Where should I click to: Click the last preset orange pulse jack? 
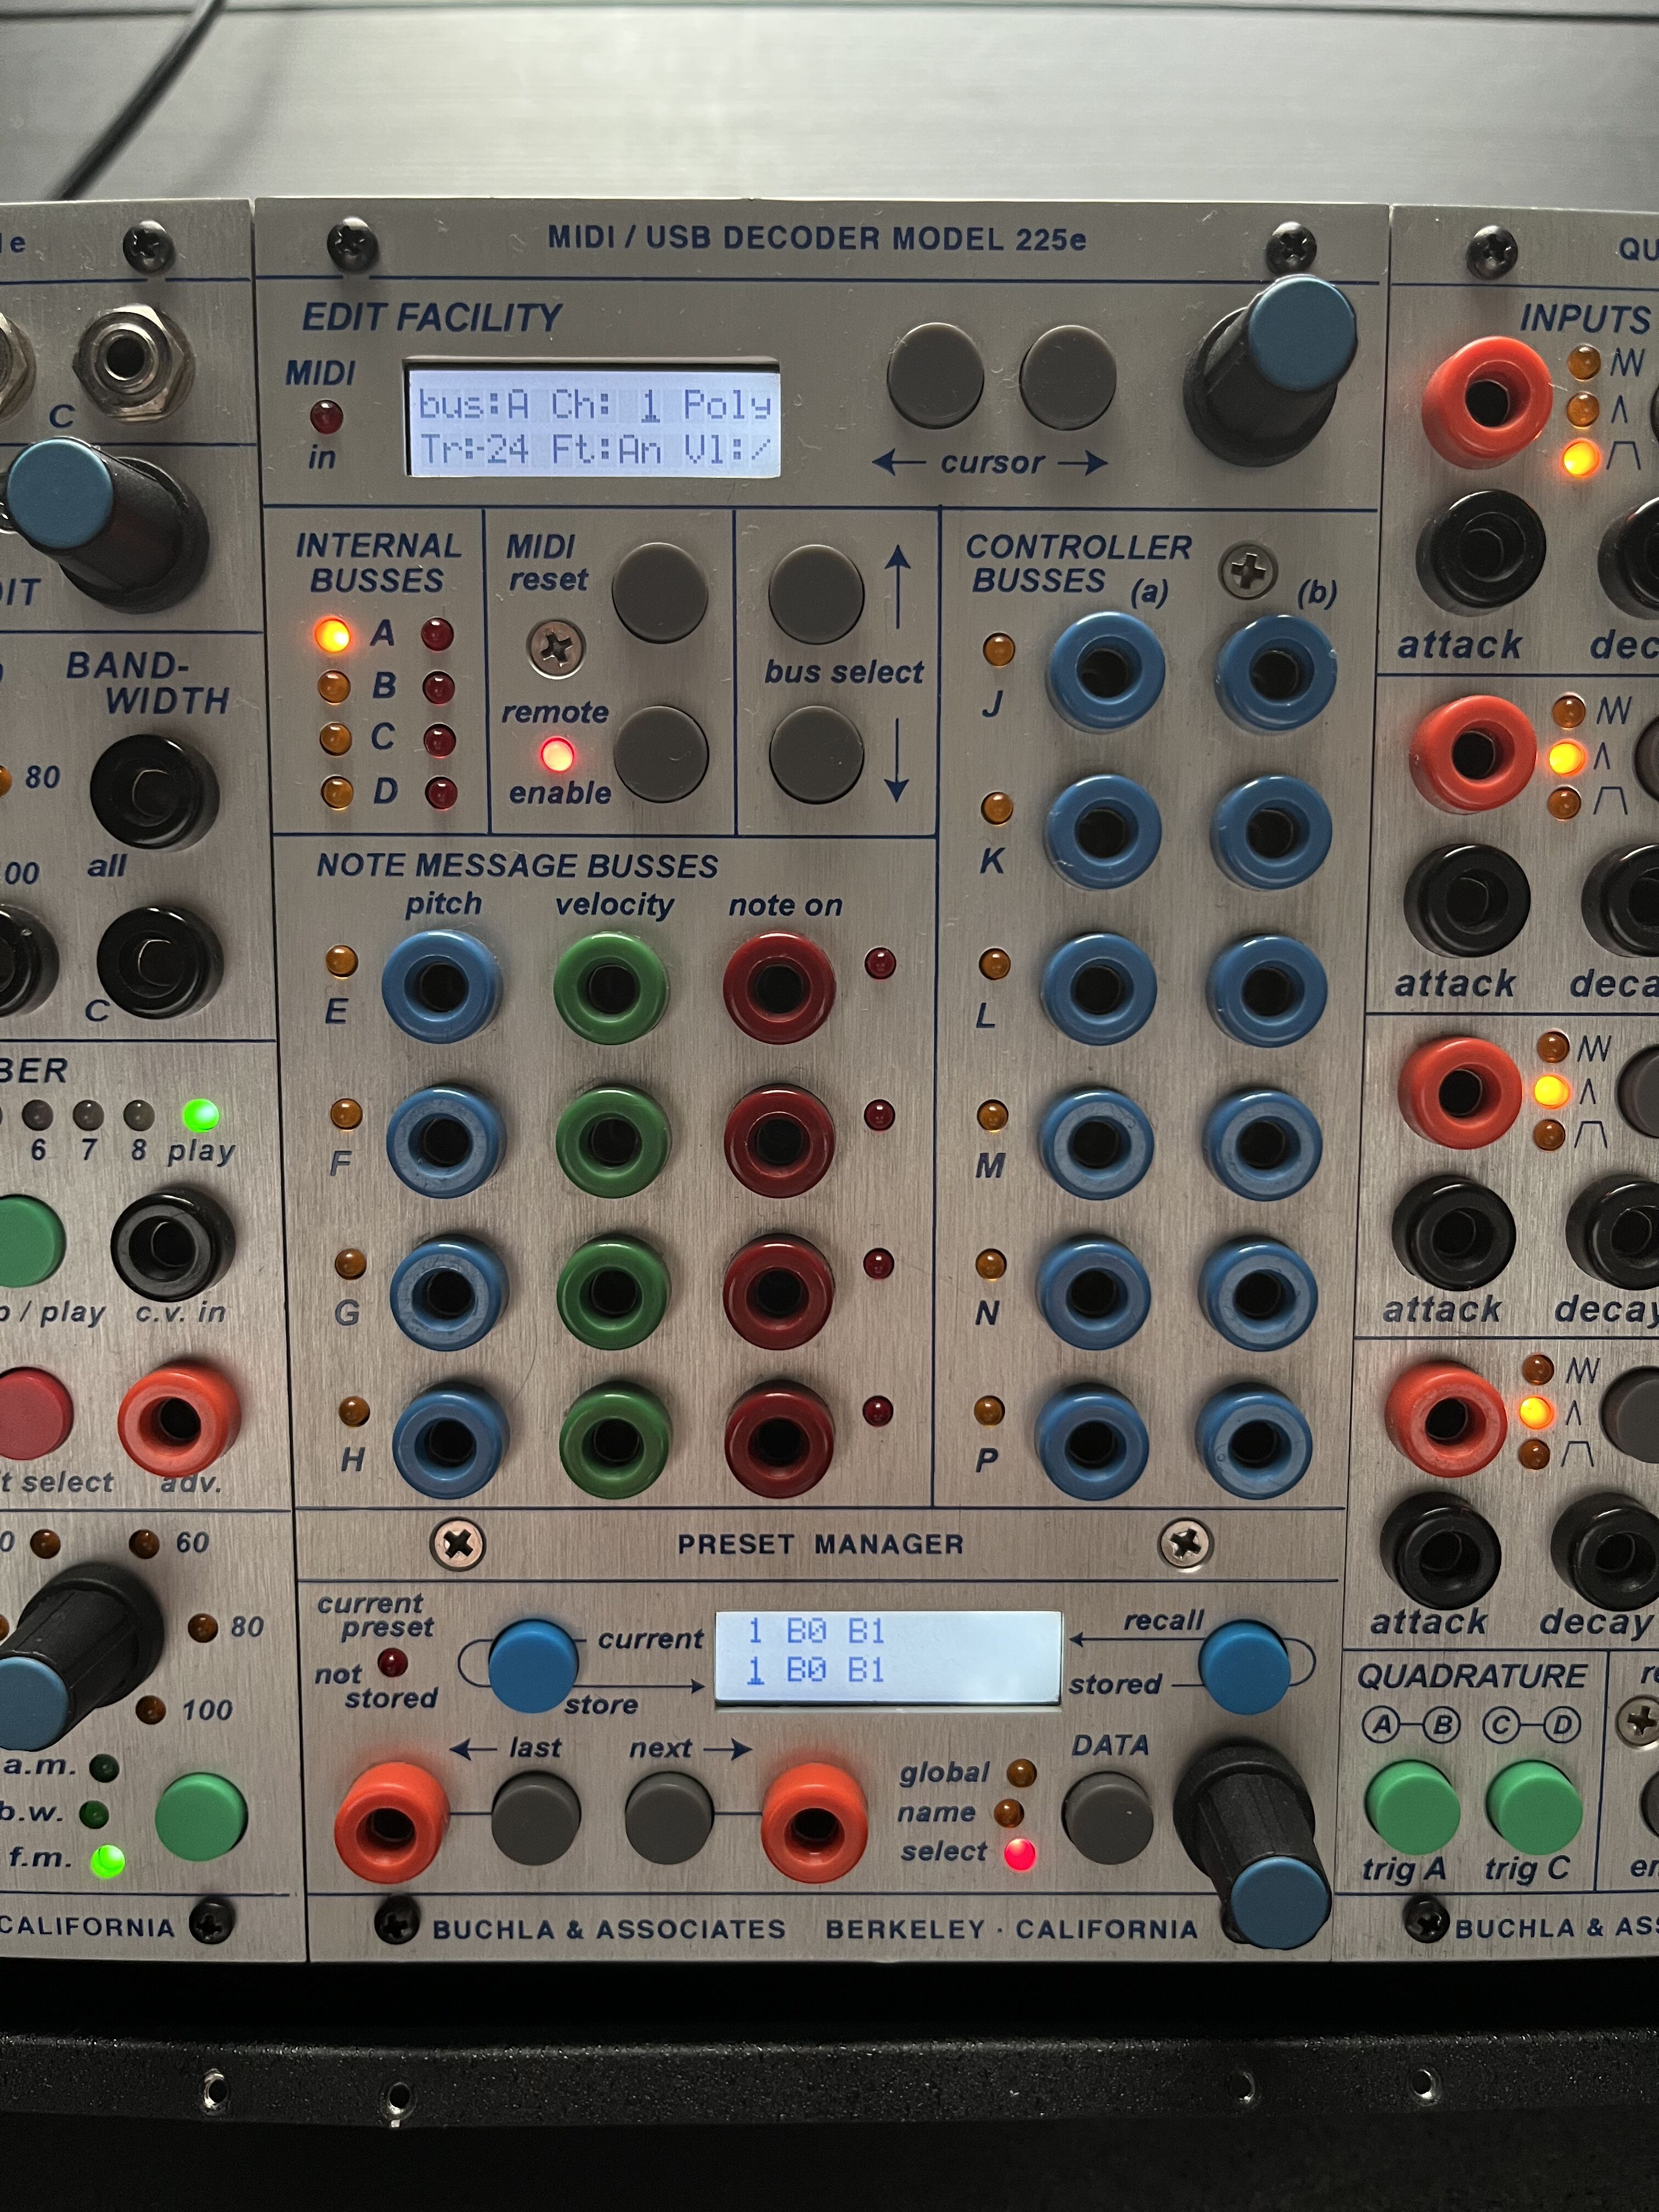click(x=391, y=1823)
